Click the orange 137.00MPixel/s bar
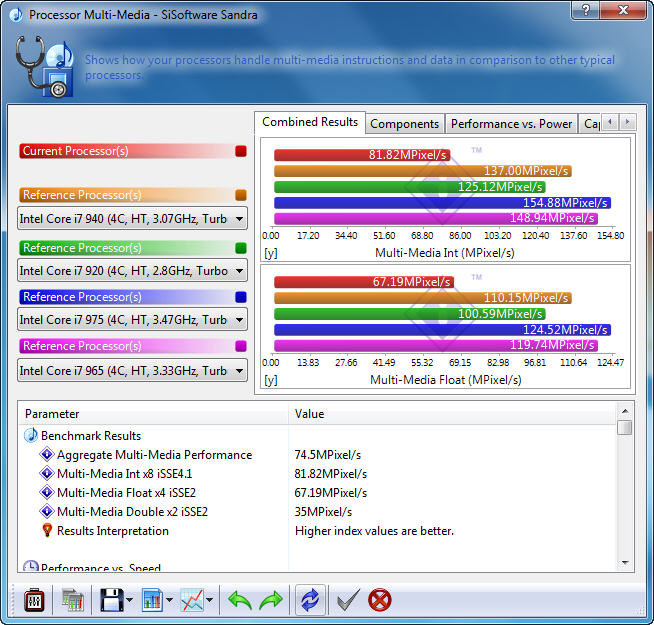The image size is (654, 625). (x=423, y=171)
